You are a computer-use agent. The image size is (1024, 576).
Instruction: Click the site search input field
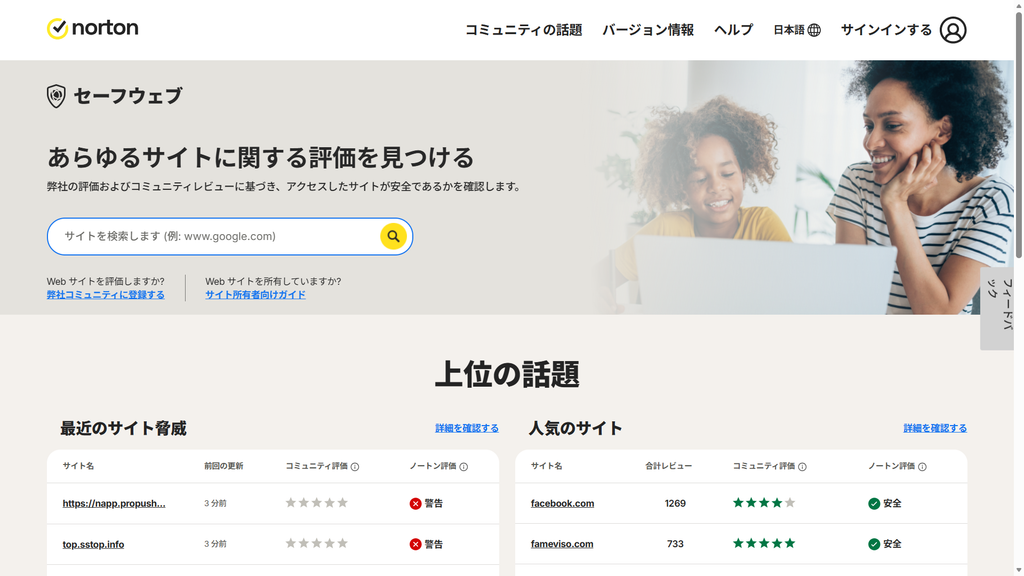click(x=221, y=236)
